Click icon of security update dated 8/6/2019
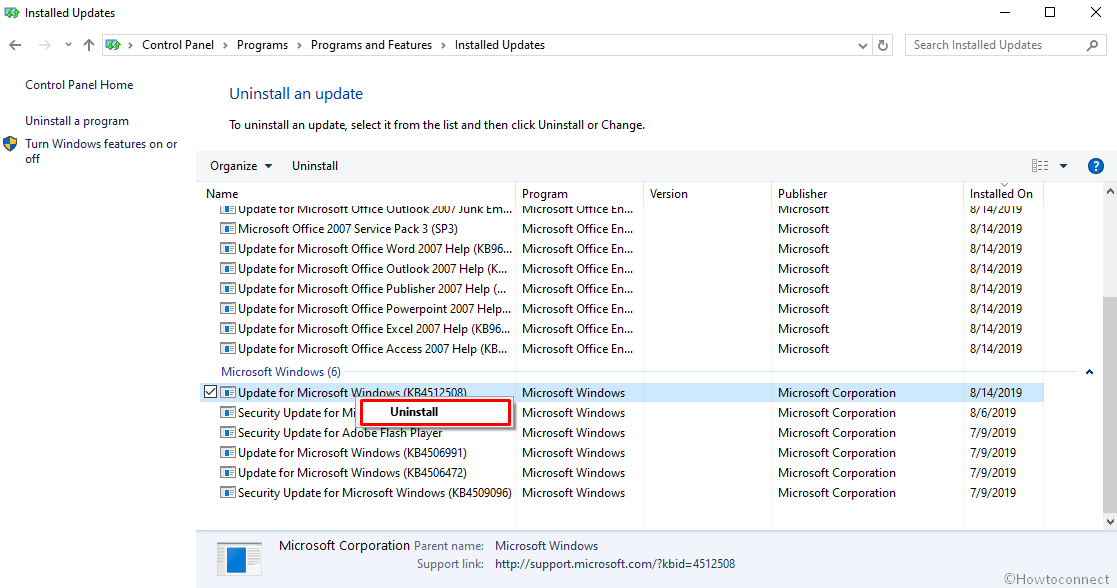Screen dimensions: 1117x588 (228, 413)
